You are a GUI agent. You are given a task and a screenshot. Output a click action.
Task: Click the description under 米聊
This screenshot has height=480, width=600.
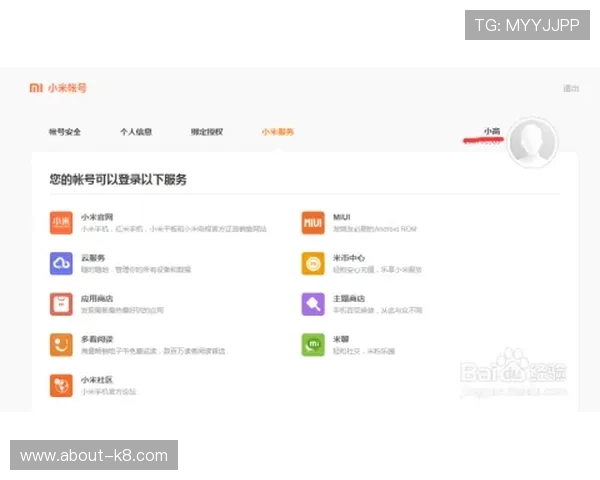(x=364, y=351)
